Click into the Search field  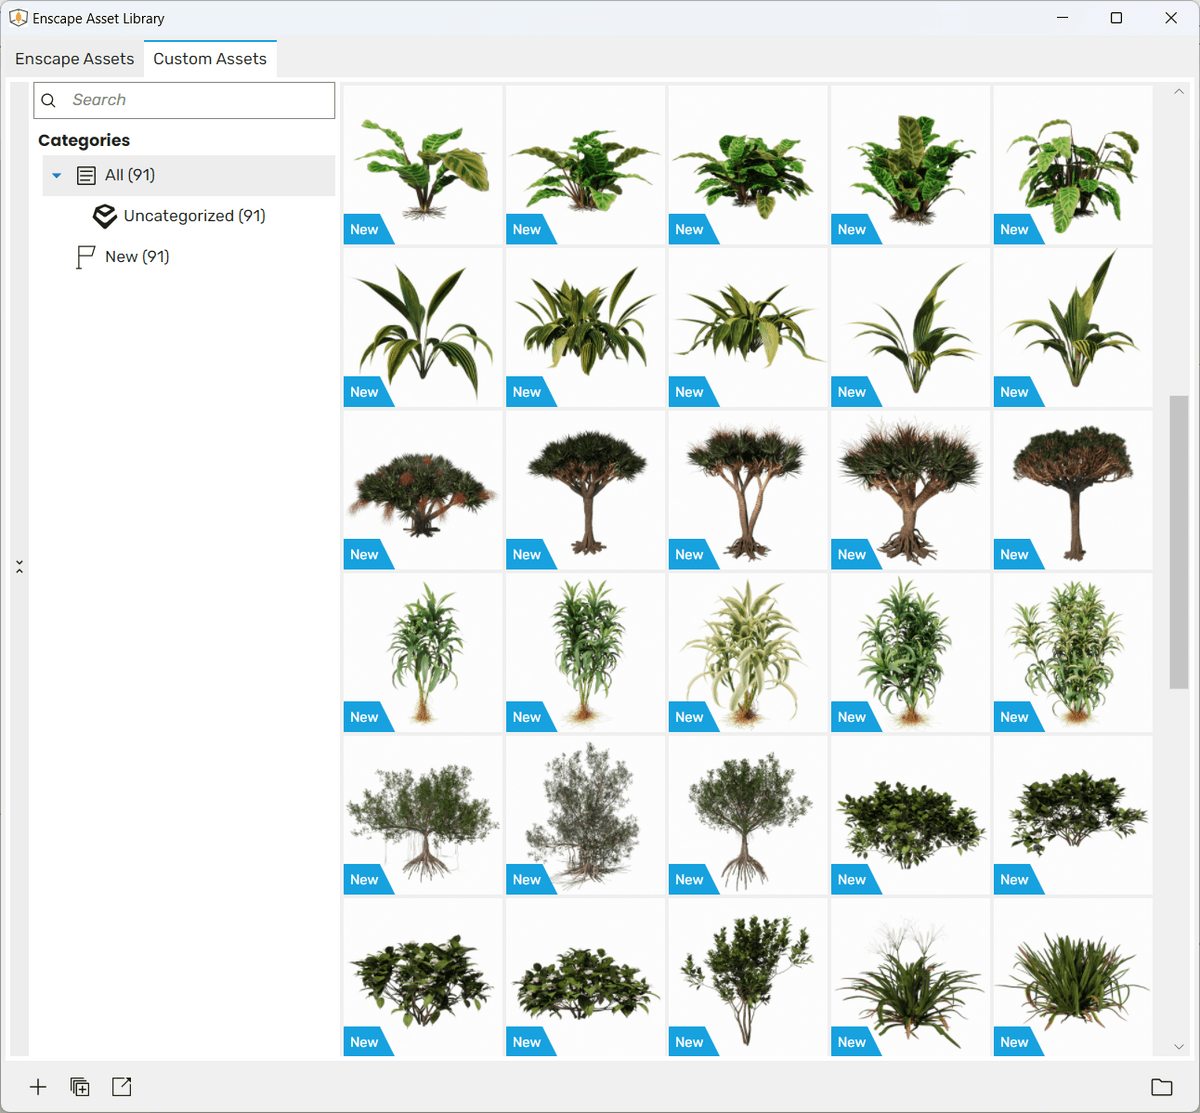(184, 100)
